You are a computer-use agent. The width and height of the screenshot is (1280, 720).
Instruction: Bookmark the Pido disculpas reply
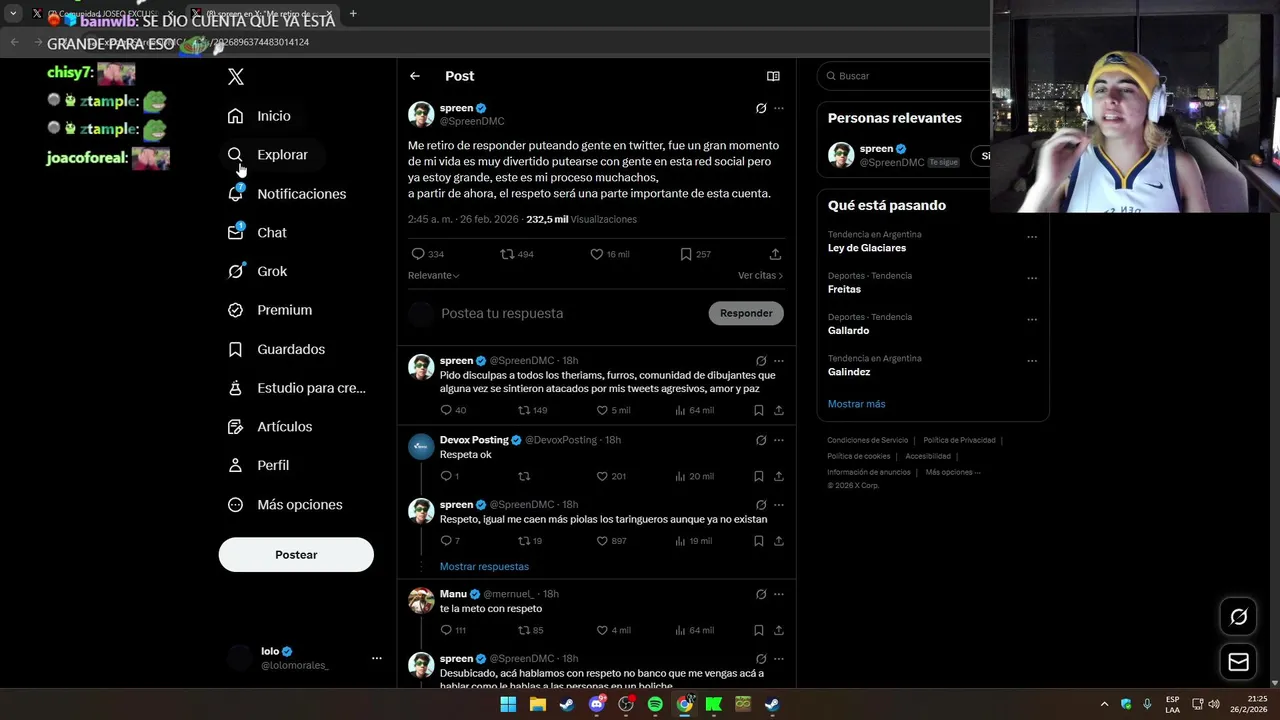coord(759,410)
